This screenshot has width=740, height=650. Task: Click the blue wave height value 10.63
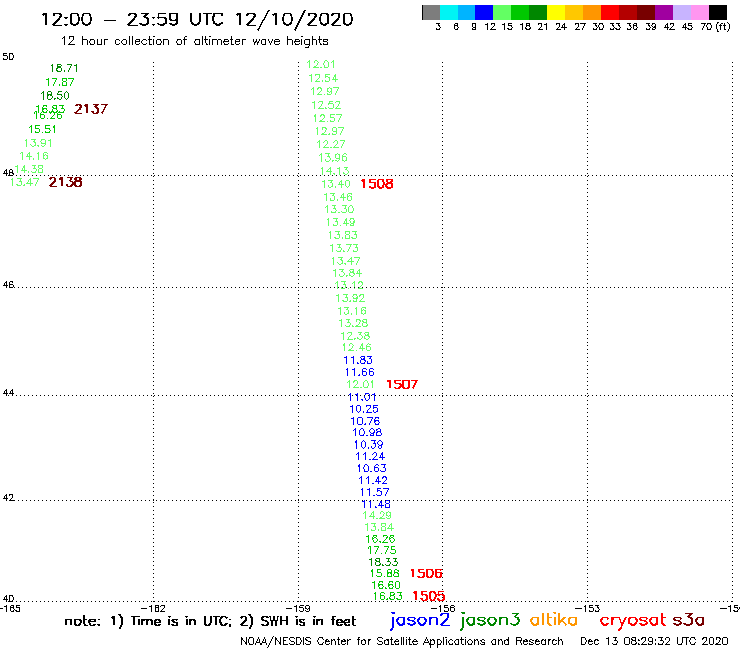(371, 468)
